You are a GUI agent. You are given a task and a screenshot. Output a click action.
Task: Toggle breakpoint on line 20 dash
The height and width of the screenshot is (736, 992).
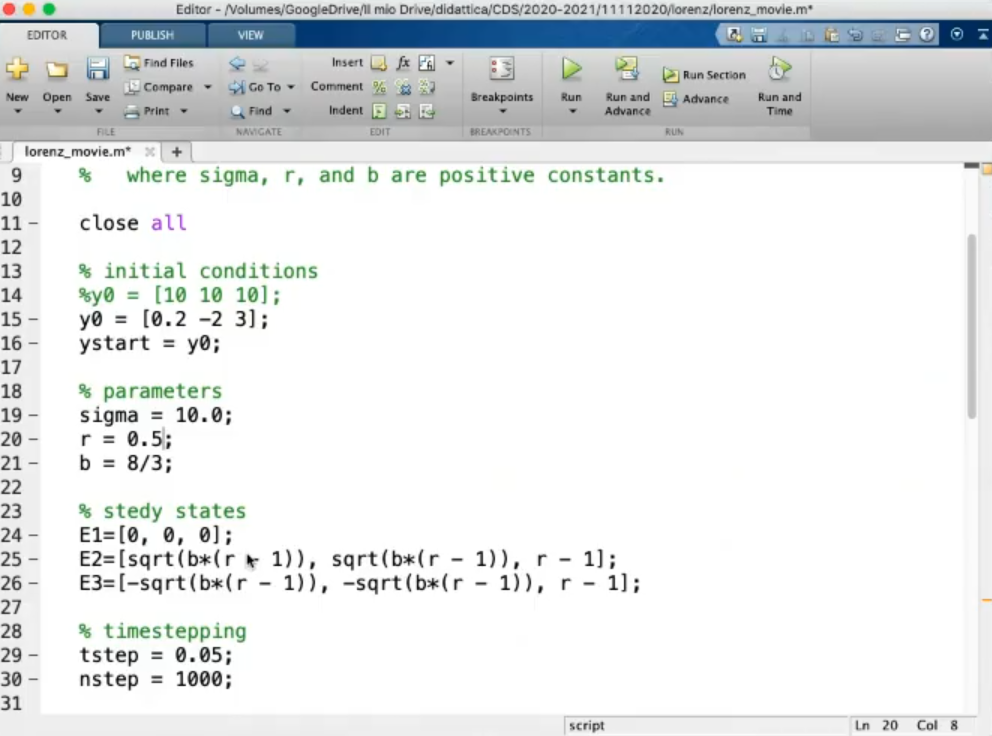pos(33,439)
